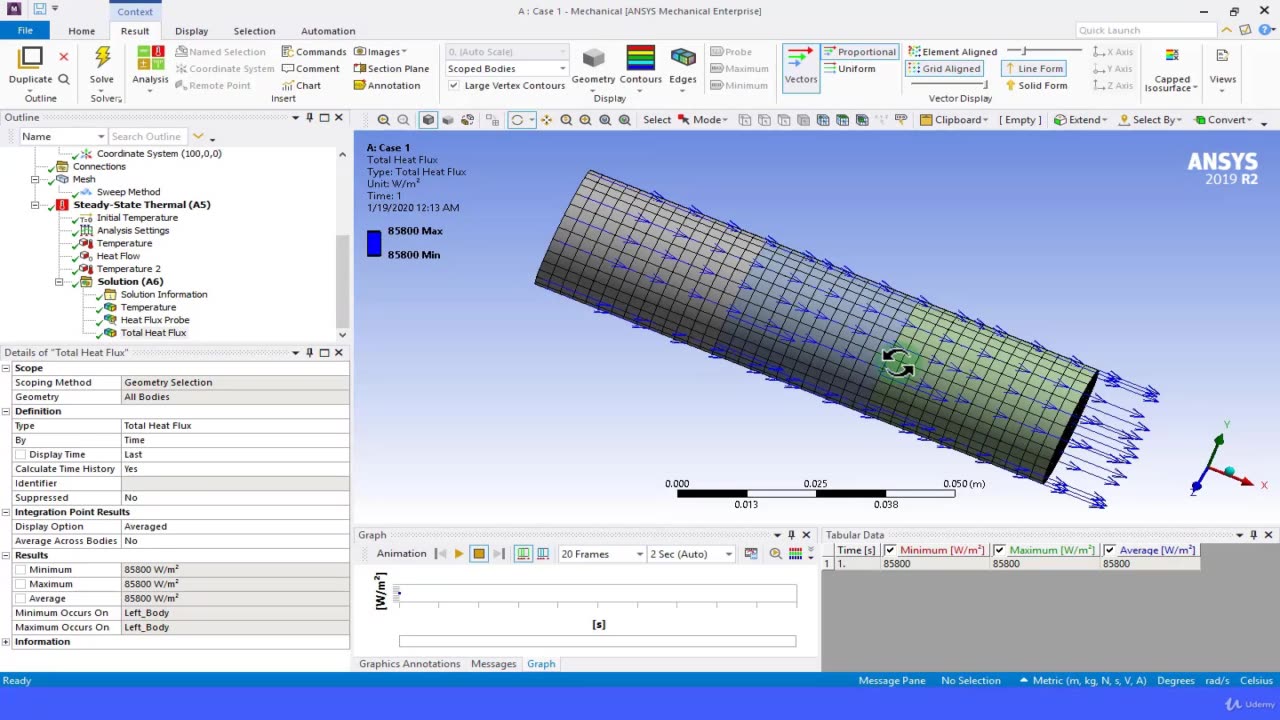Viewport: 1280px width, 720px height.
Task: Open the Messages tab
Action: [493, 664]
